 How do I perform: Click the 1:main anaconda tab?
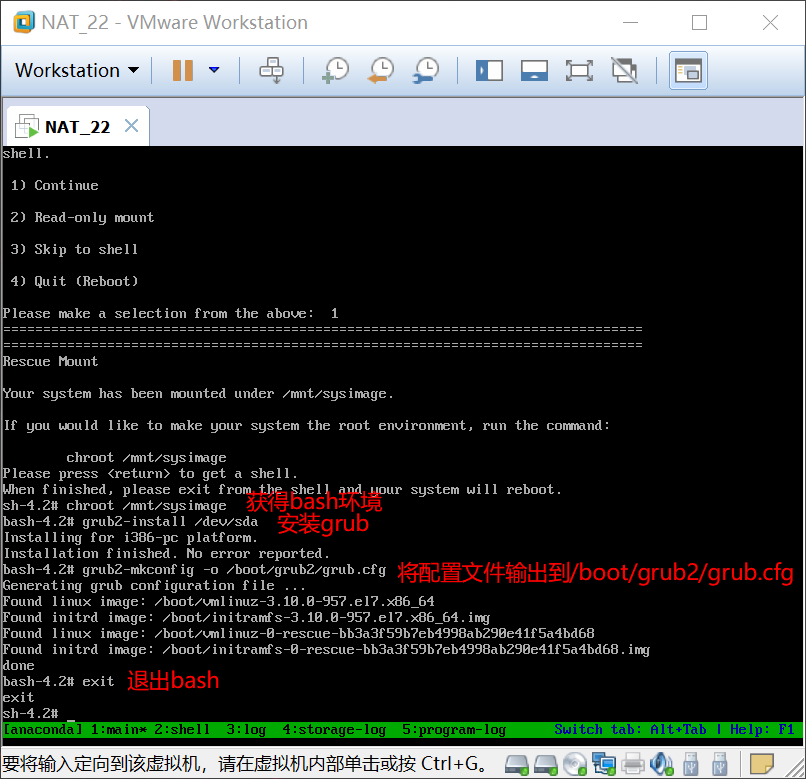119,729
